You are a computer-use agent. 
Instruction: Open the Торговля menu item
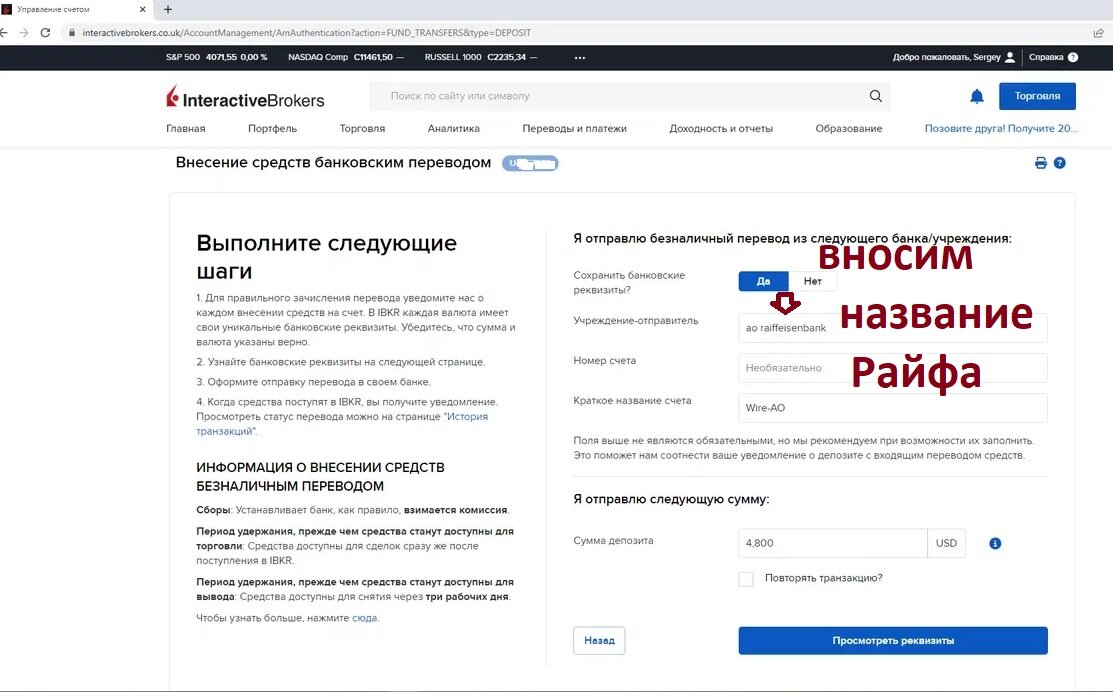point(362,128)
